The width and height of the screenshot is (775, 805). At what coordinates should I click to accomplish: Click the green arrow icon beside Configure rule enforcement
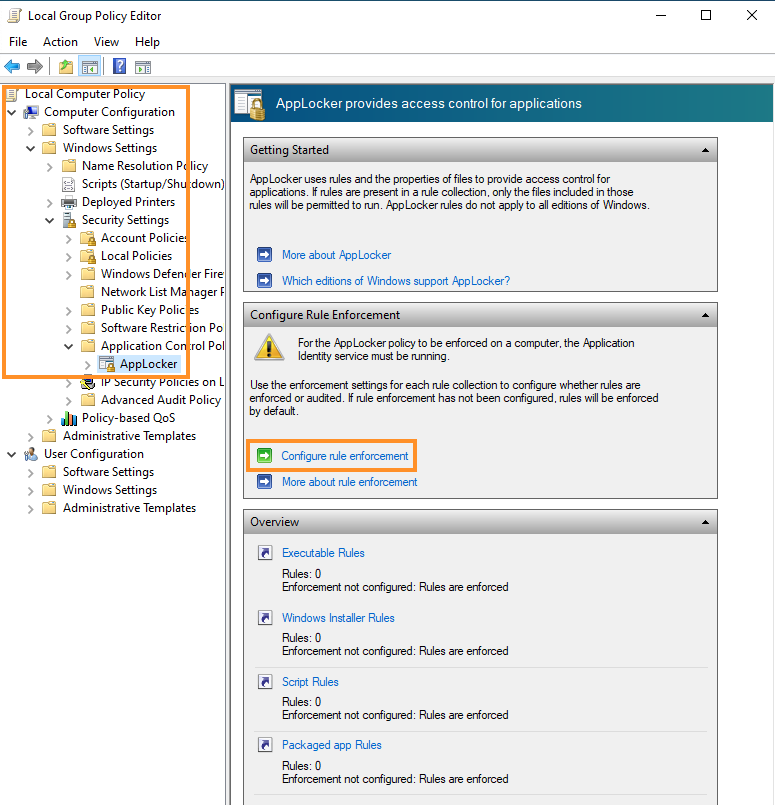tap(264, 455)
